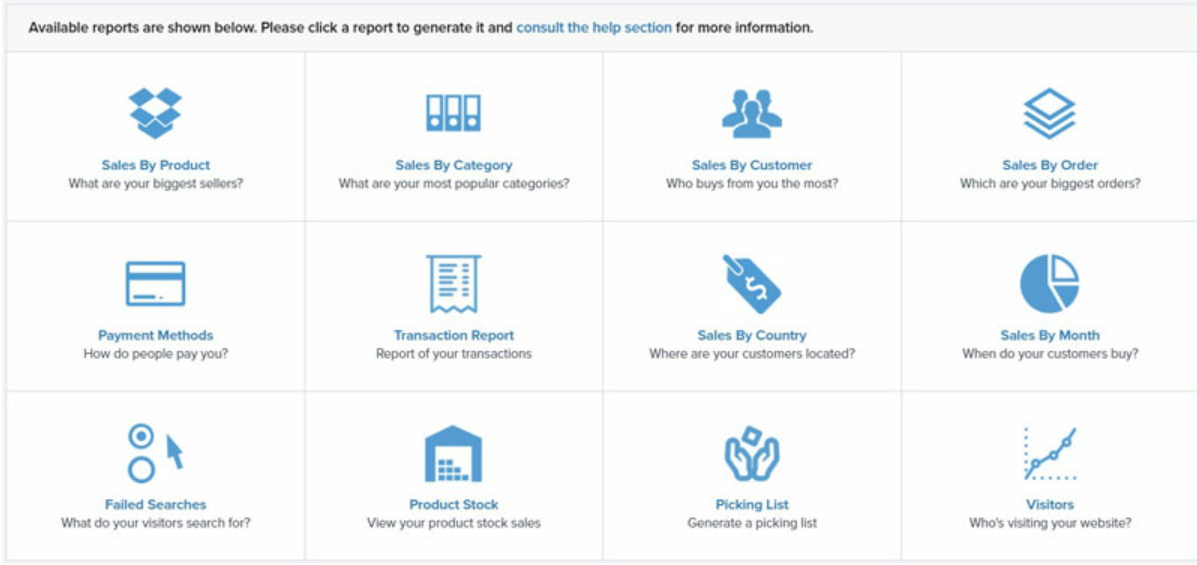Select the Picking List title link
Image resolution: width=1197 pixels, height=565 pixels.
[752, 505]
